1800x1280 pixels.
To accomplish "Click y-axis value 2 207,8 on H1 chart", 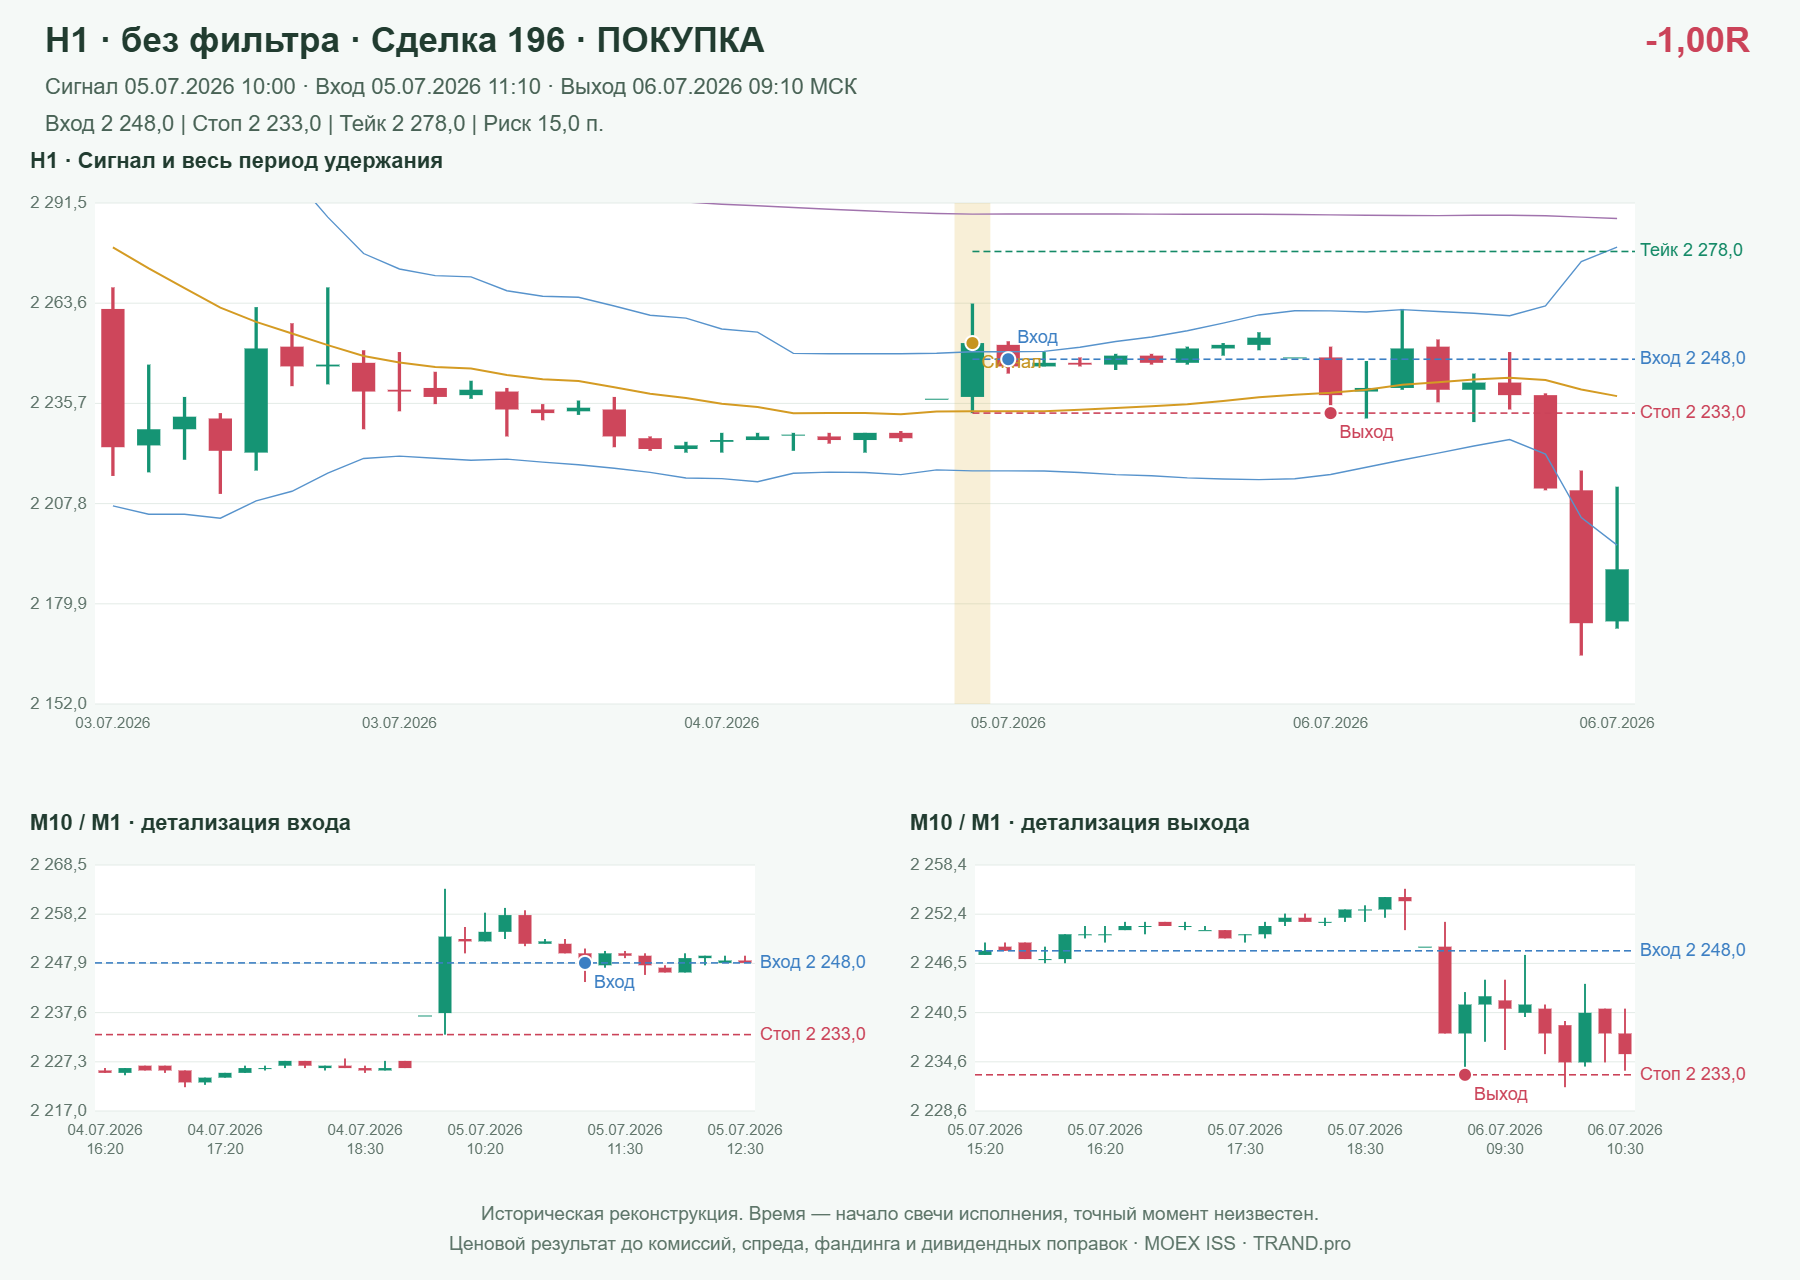I will (58, 504).
